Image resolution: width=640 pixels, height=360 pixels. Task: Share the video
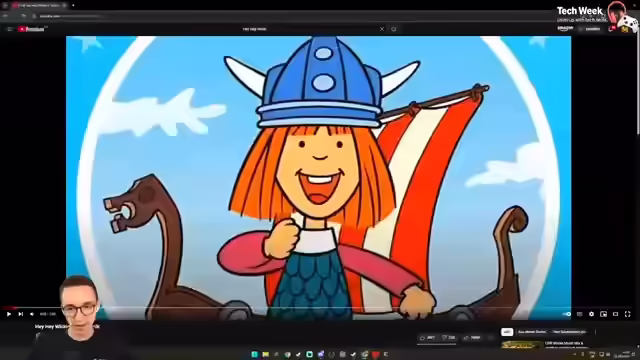pyautogui.click(x=472, y=338)
